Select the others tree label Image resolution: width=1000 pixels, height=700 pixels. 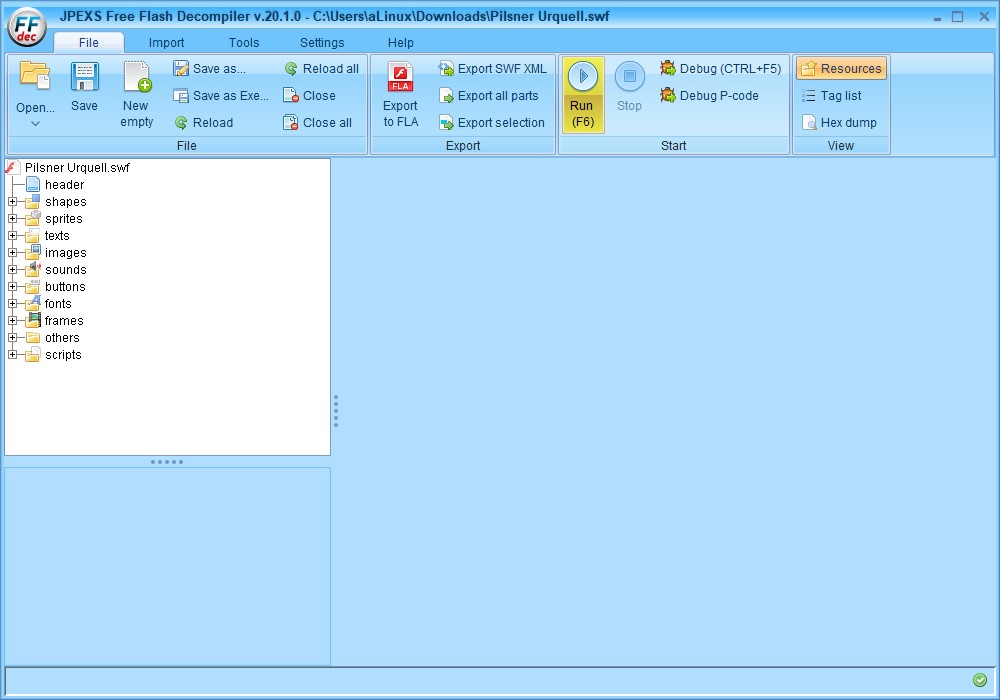(x=62, y=338)
